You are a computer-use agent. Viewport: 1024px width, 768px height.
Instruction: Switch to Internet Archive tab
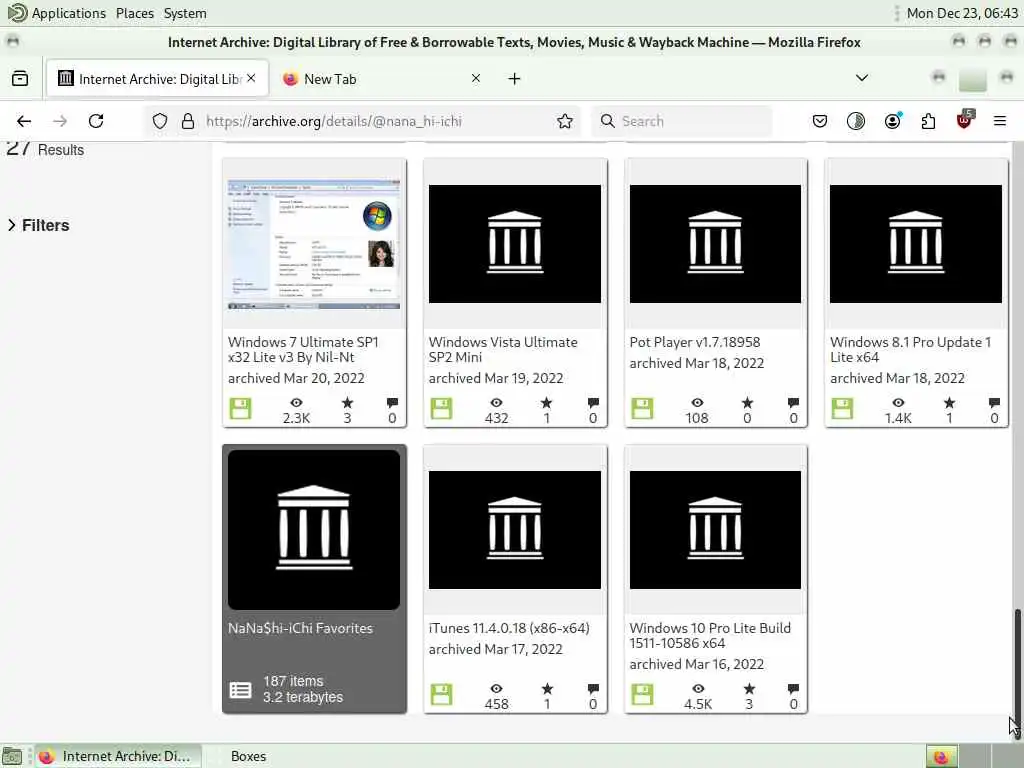pos(157,79)
